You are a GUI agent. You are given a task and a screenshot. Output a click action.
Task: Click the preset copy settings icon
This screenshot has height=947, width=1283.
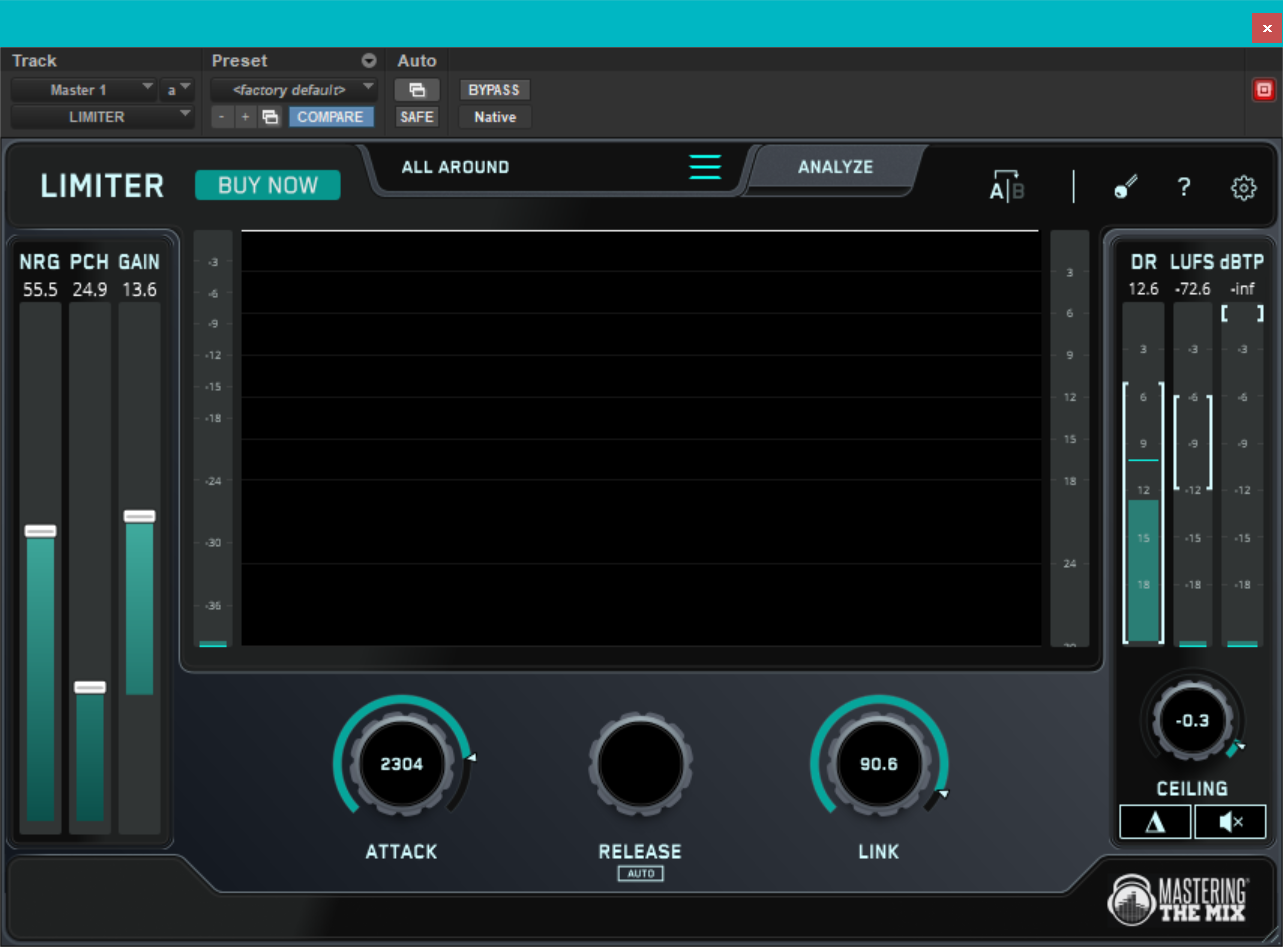270,117
